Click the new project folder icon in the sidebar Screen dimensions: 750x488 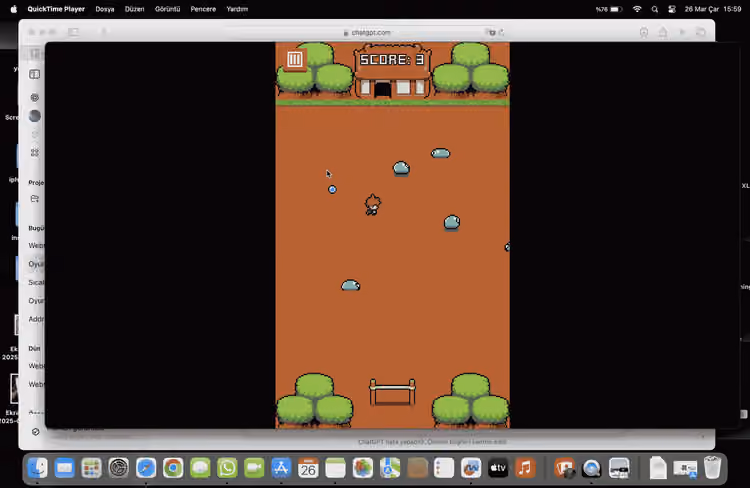(x=34, y=199)
